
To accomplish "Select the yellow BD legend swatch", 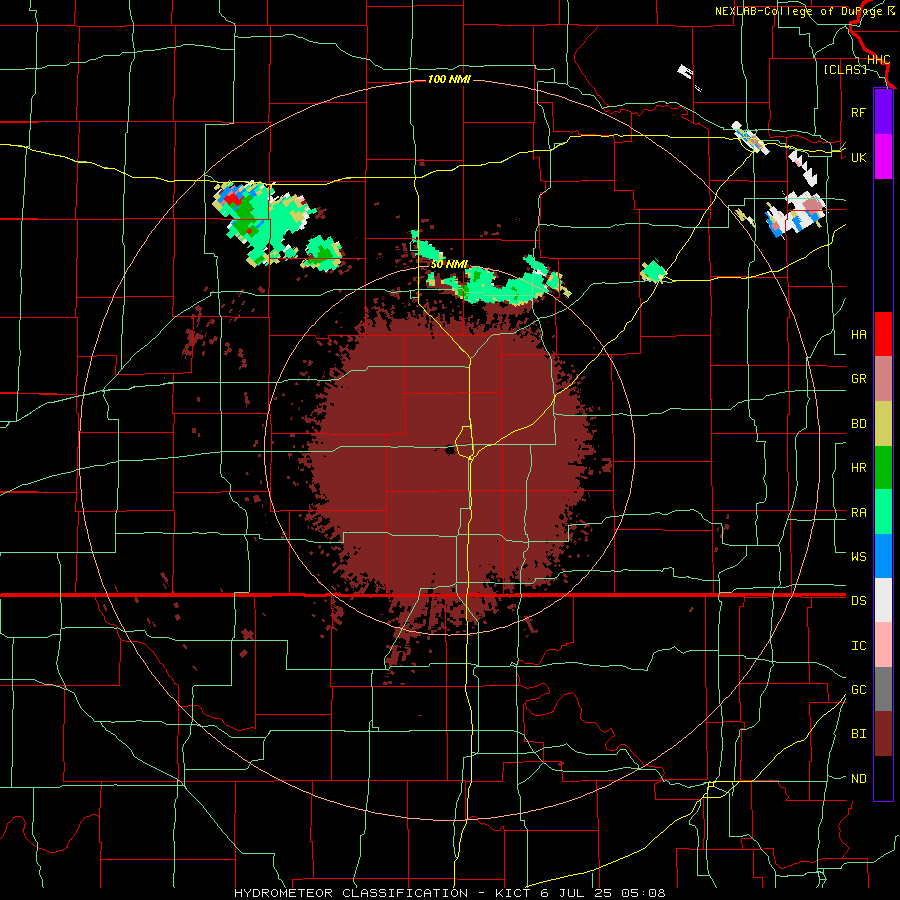I will [883, 423].
